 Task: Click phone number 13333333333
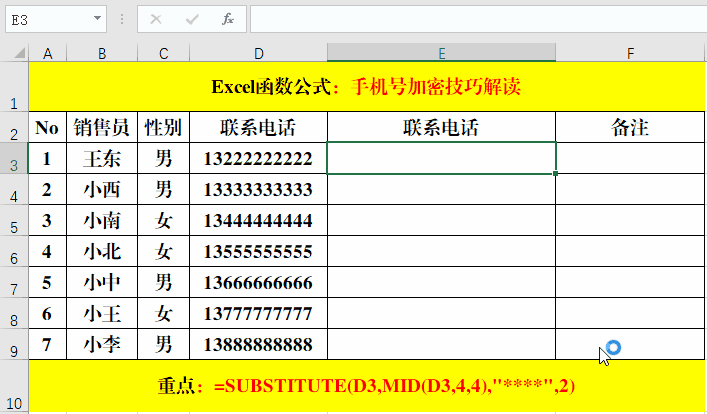pos(258,189)
